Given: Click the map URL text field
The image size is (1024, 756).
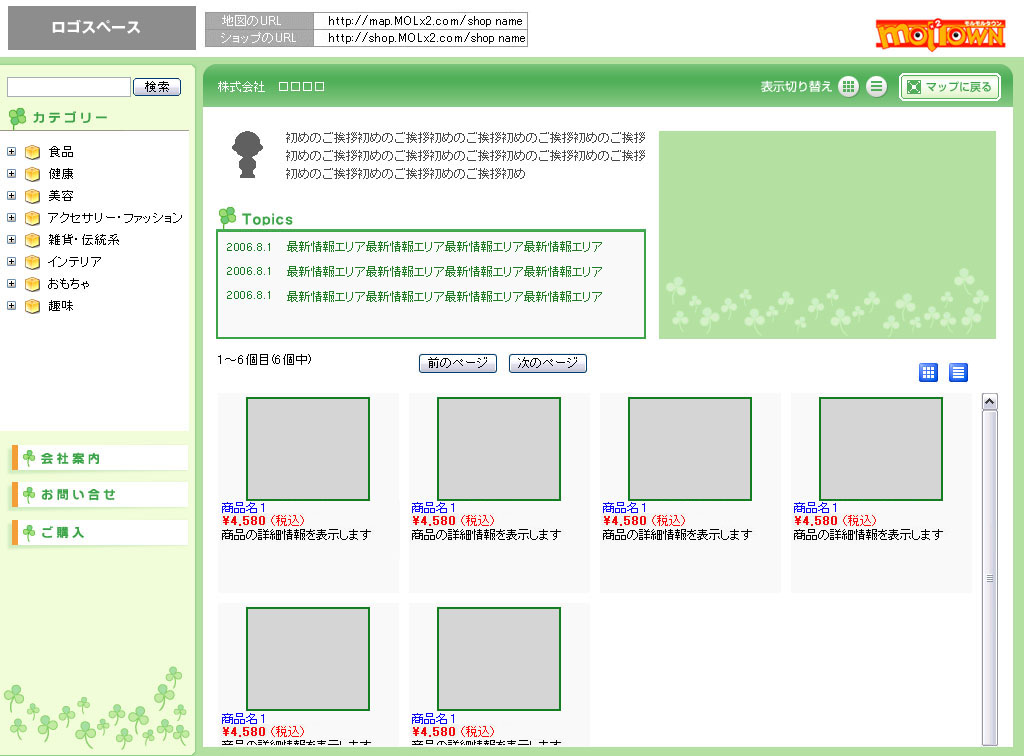Looking at the screenshot, I should click(x=421, y=21).
